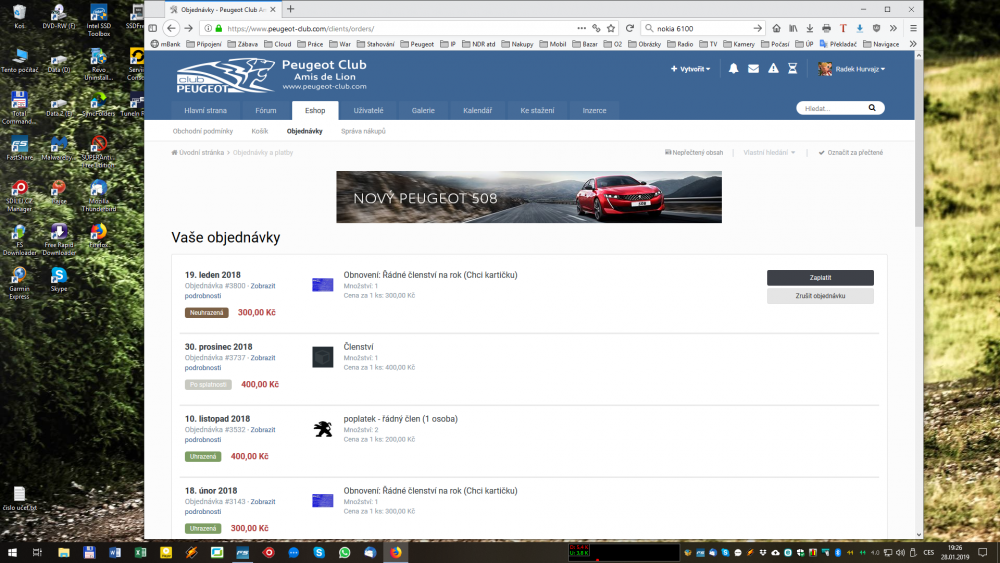Open Správa nákupů submenu link

363,131
